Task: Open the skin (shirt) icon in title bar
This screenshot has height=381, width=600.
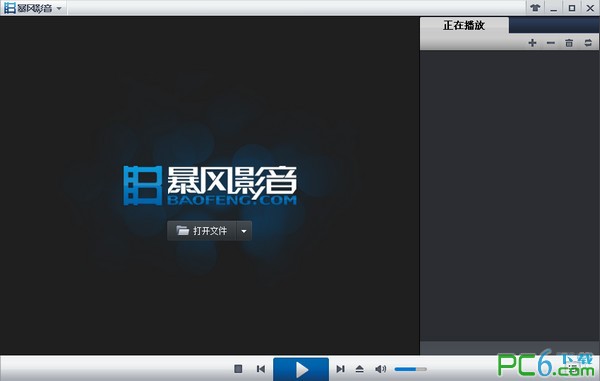Action: pos(535,8)
